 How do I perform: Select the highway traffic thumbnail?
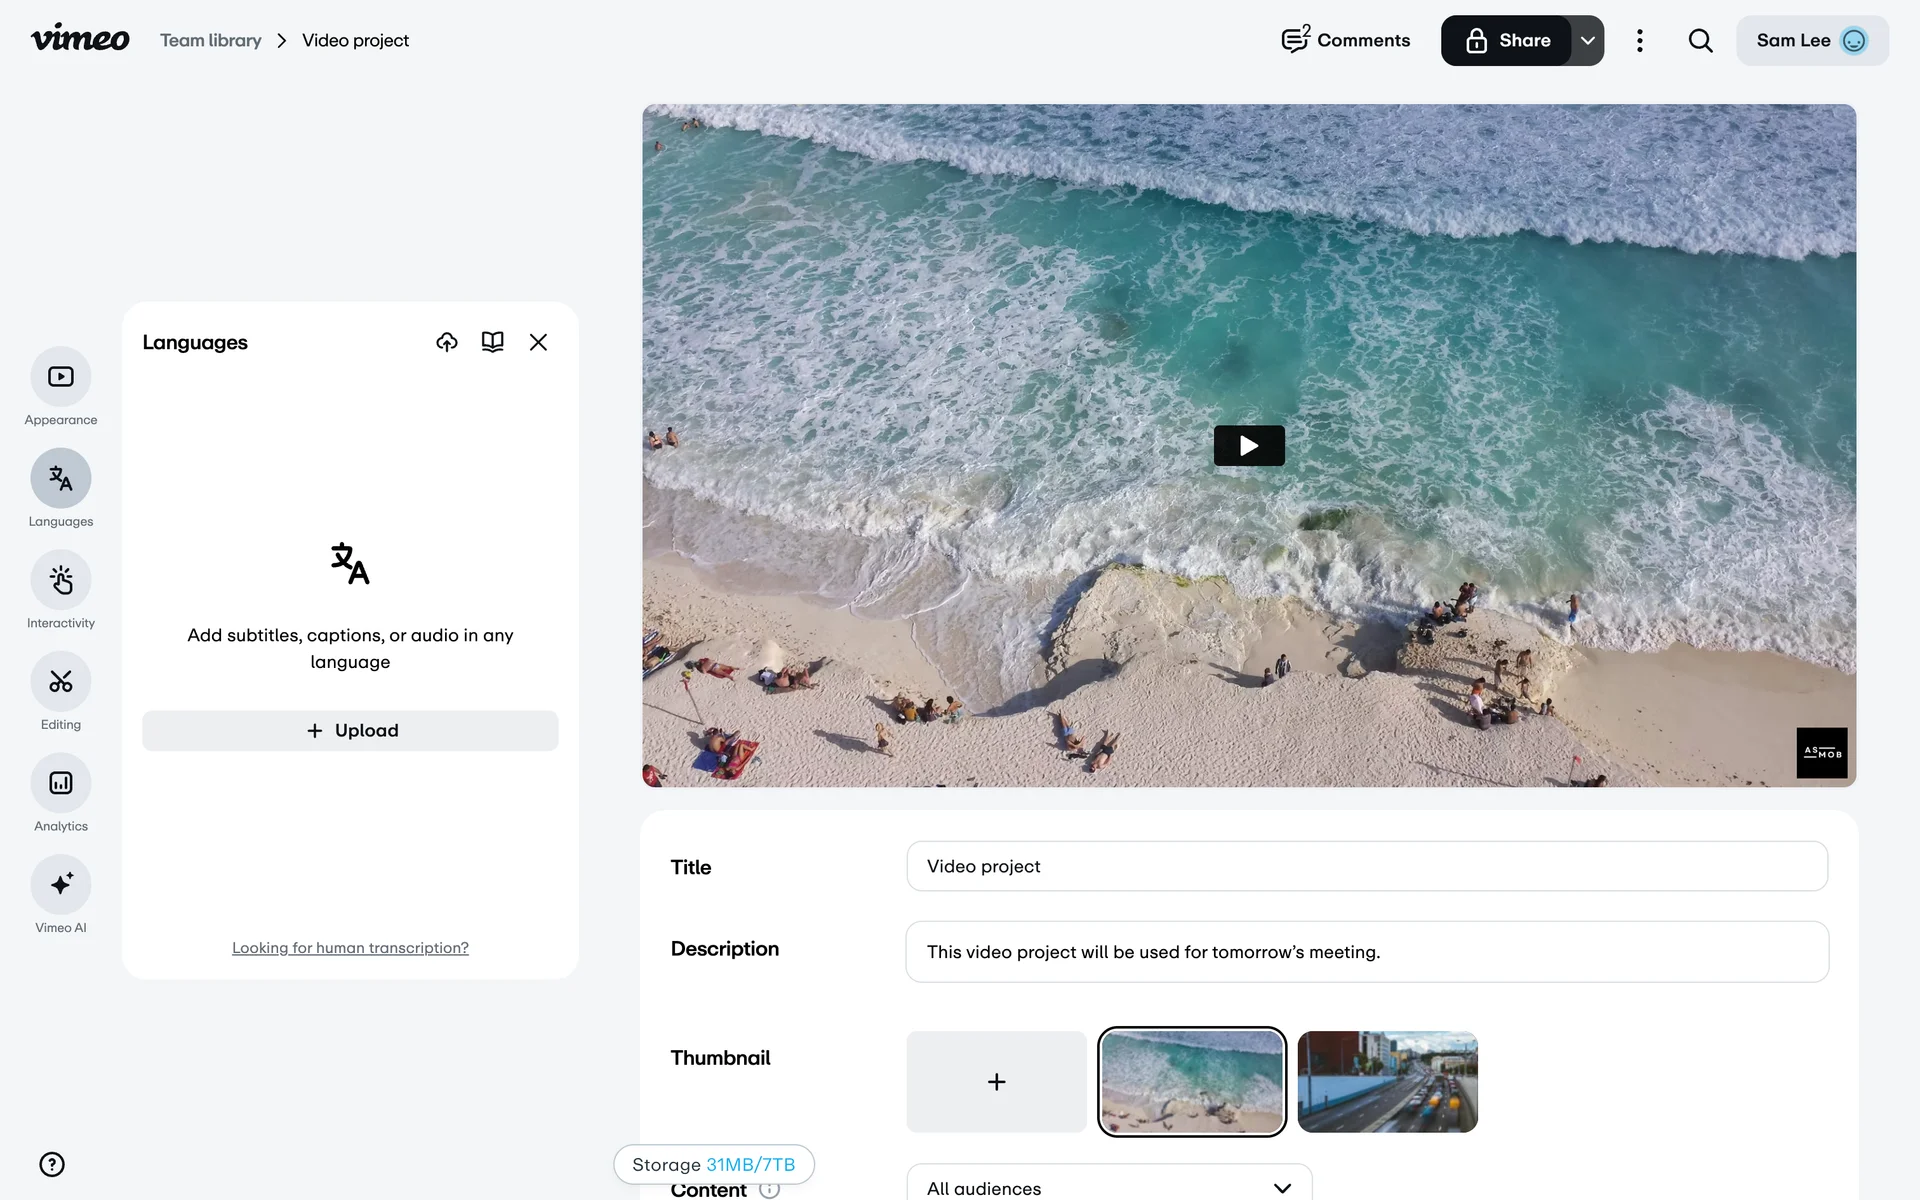(1387, 1082)
